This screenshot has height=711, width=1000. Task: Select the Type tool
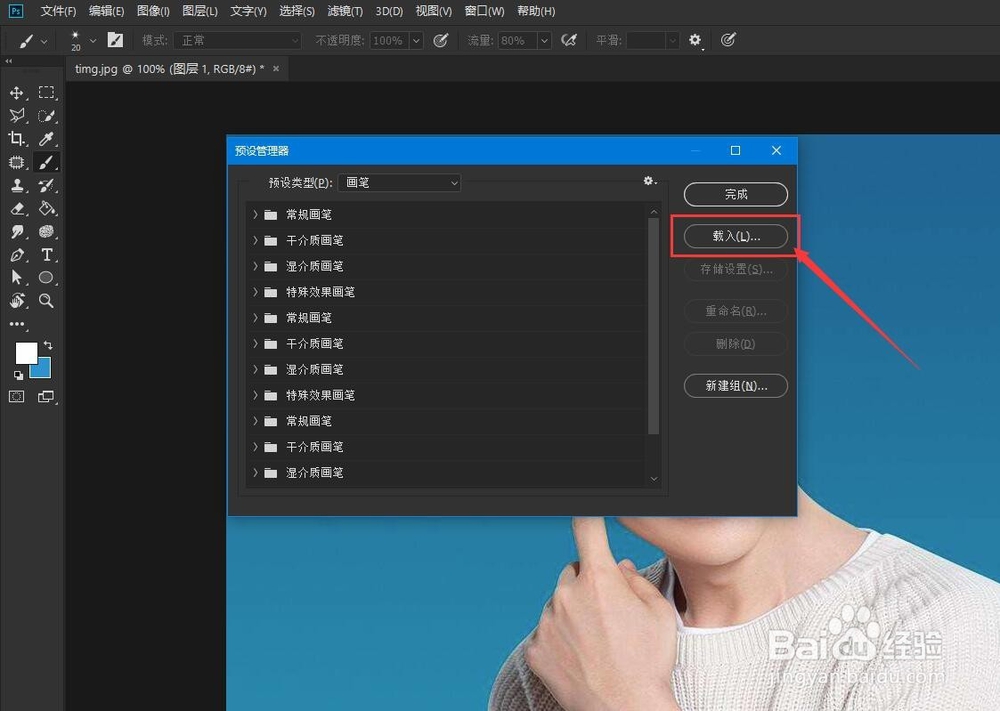pyautogui.click(x=46, y=255)
